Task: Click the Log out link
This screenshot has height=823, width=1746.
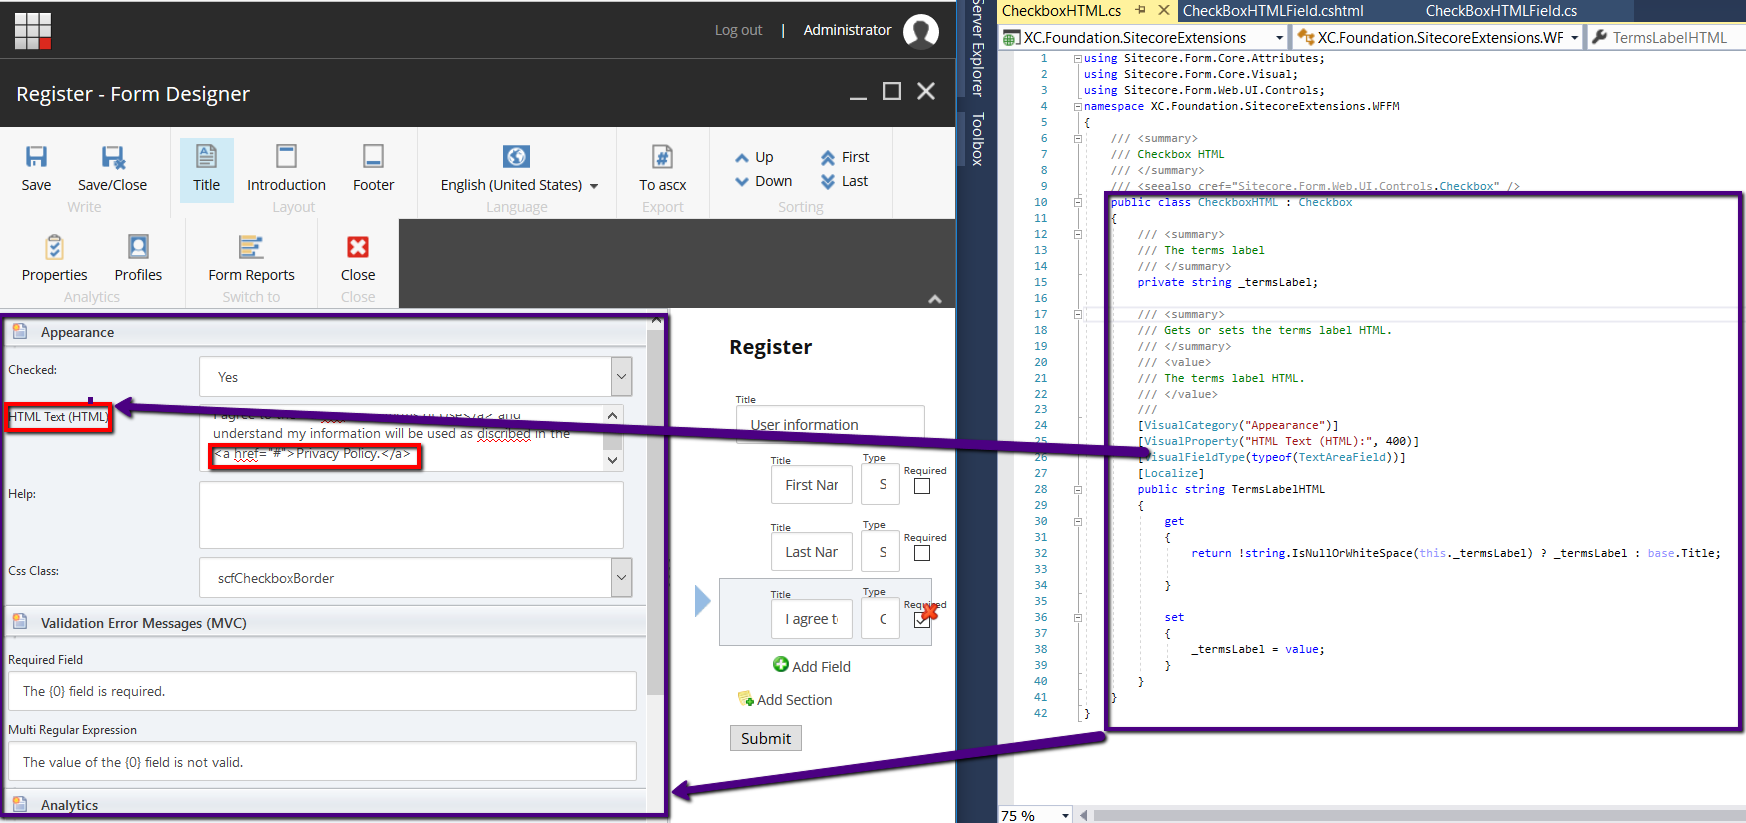Action: tap(738, 30)
